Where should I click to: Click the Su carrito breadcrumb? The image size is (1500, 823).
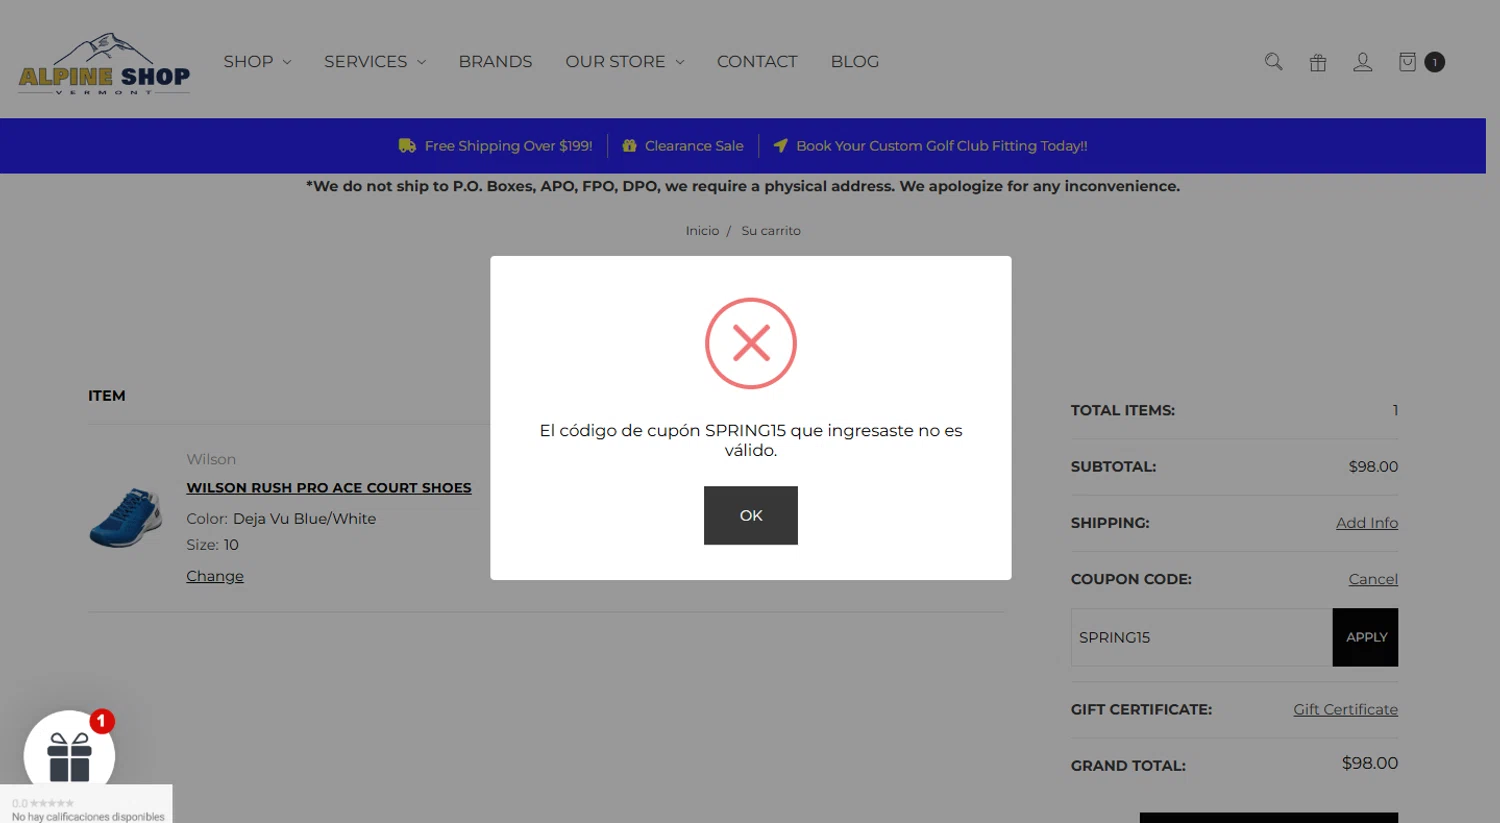(x=771, y=231)
